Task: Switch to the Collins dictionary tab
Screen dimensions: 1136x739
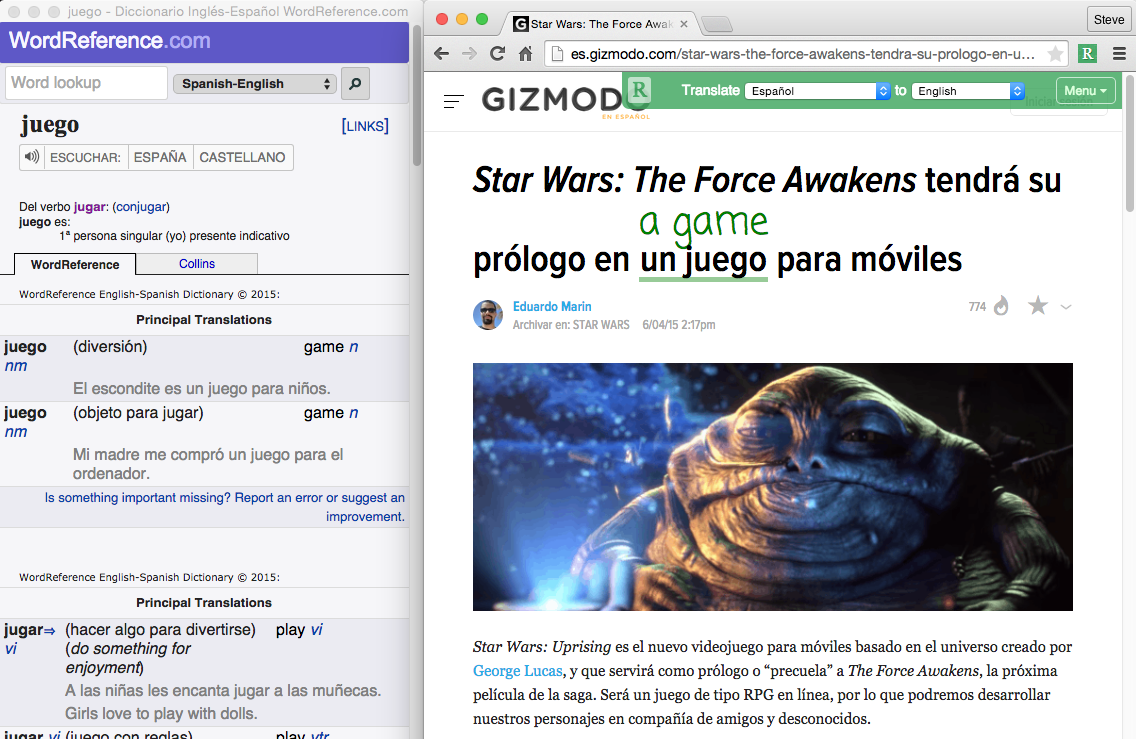Action: point(197,264)
